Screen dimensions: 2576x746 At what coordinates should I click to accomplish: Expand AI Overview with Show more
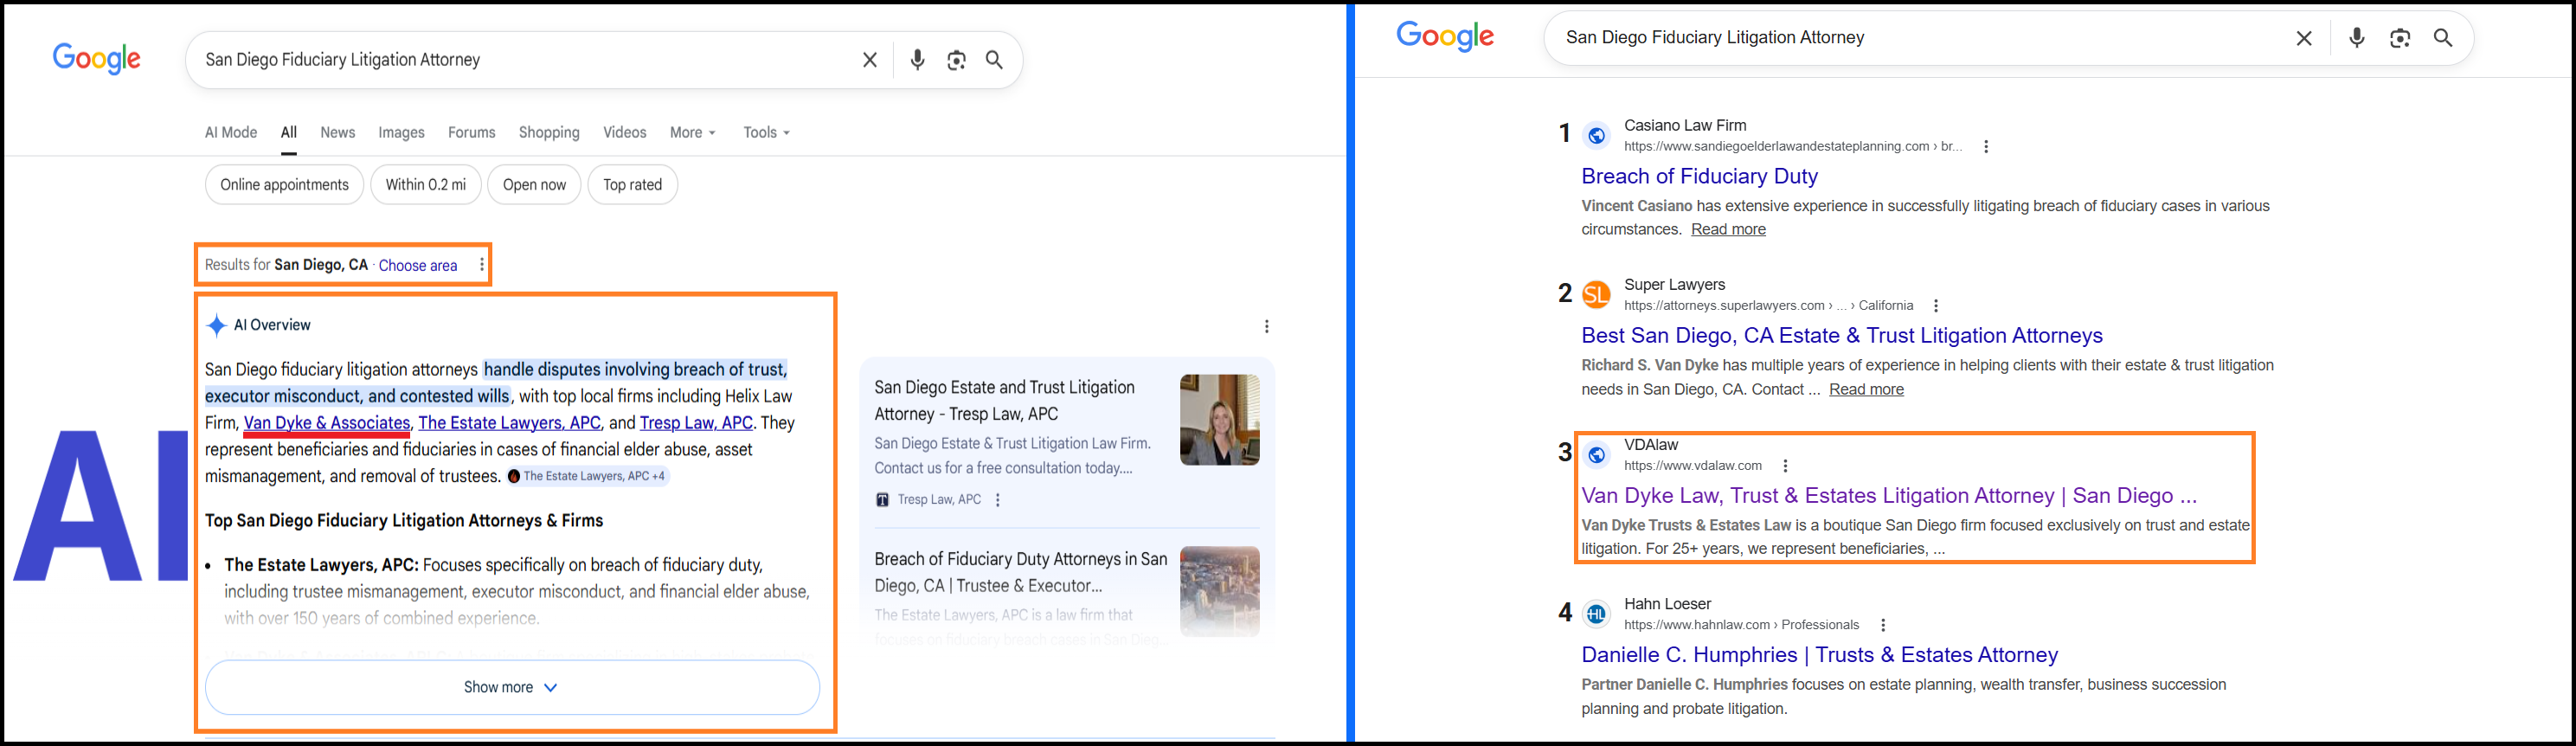tap(512, 687)
